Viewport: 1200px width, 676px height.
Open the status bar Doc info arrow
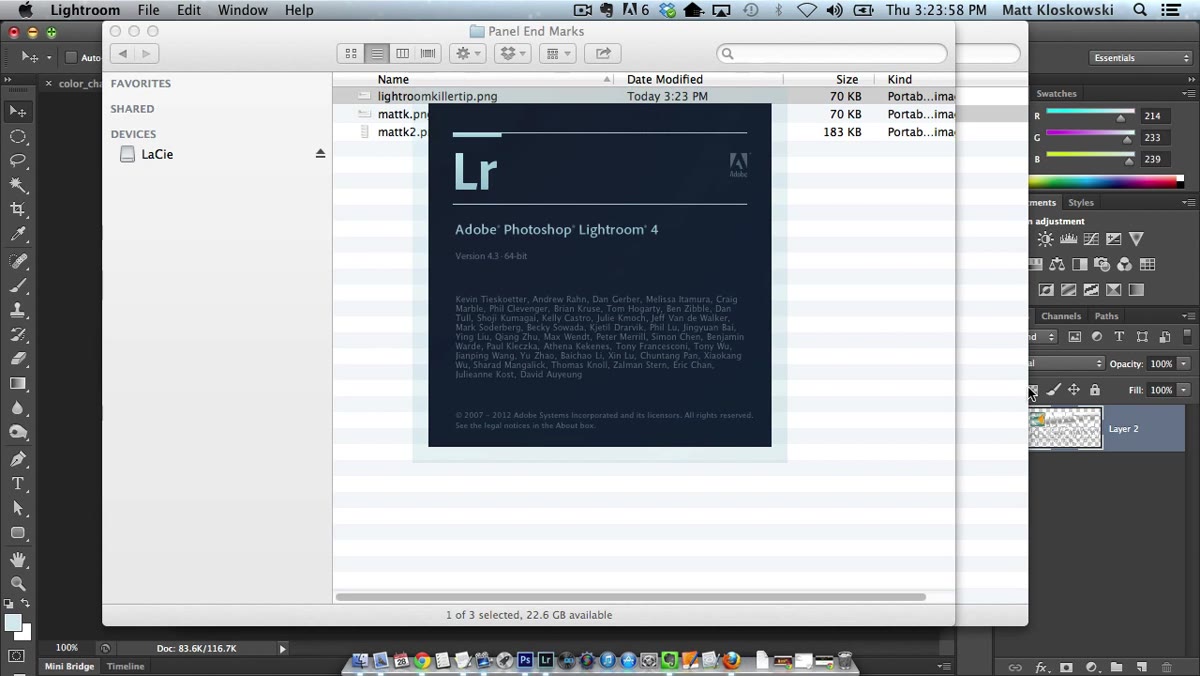[x=282, y=649]
